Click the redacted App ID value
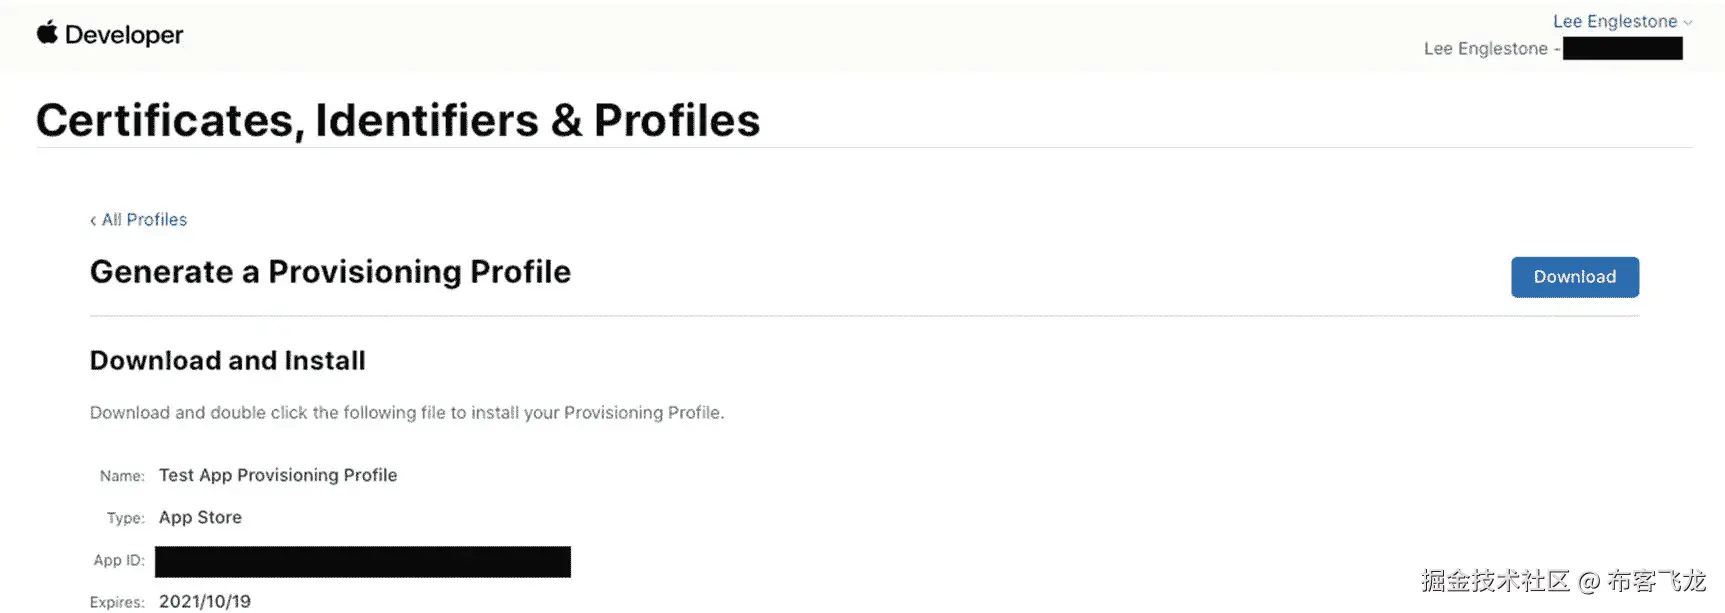This screenshot has width=1725, height=613. tap(363, 561)
